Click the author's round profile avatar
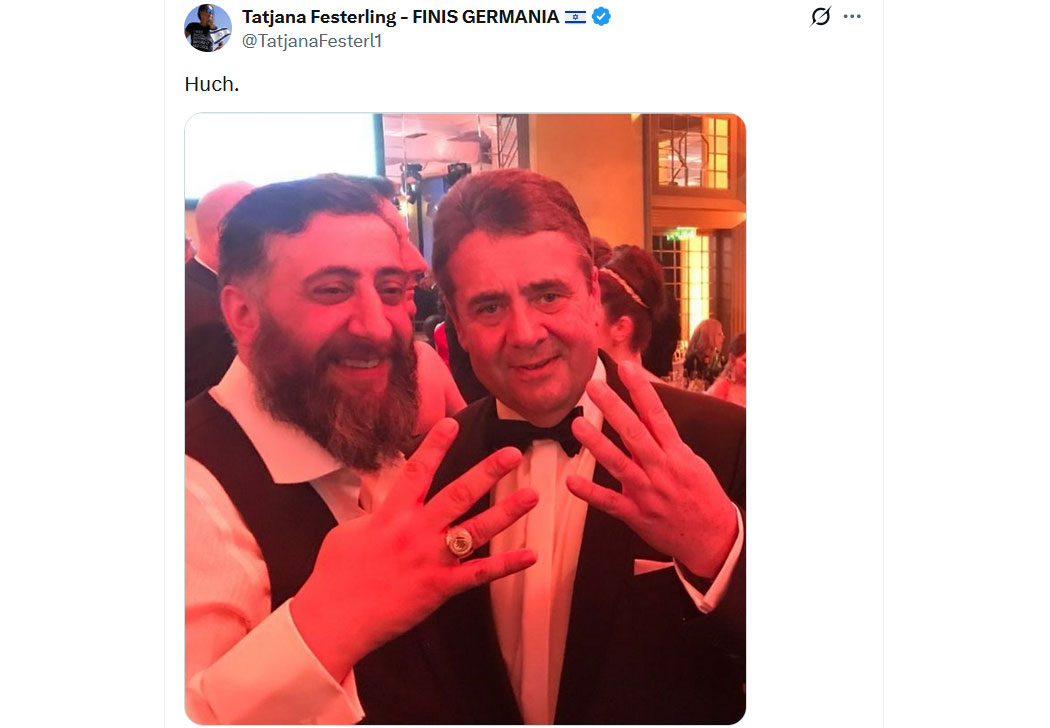This screenshot has height=728, width=1050. [x=208, y=28]
